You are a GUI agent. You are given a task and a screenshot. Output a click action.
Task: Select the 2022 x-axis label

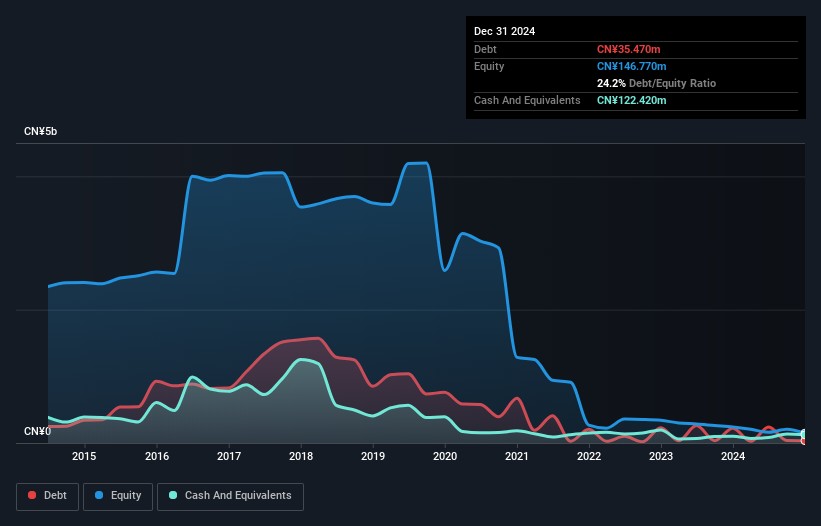[x=589, y=456]
